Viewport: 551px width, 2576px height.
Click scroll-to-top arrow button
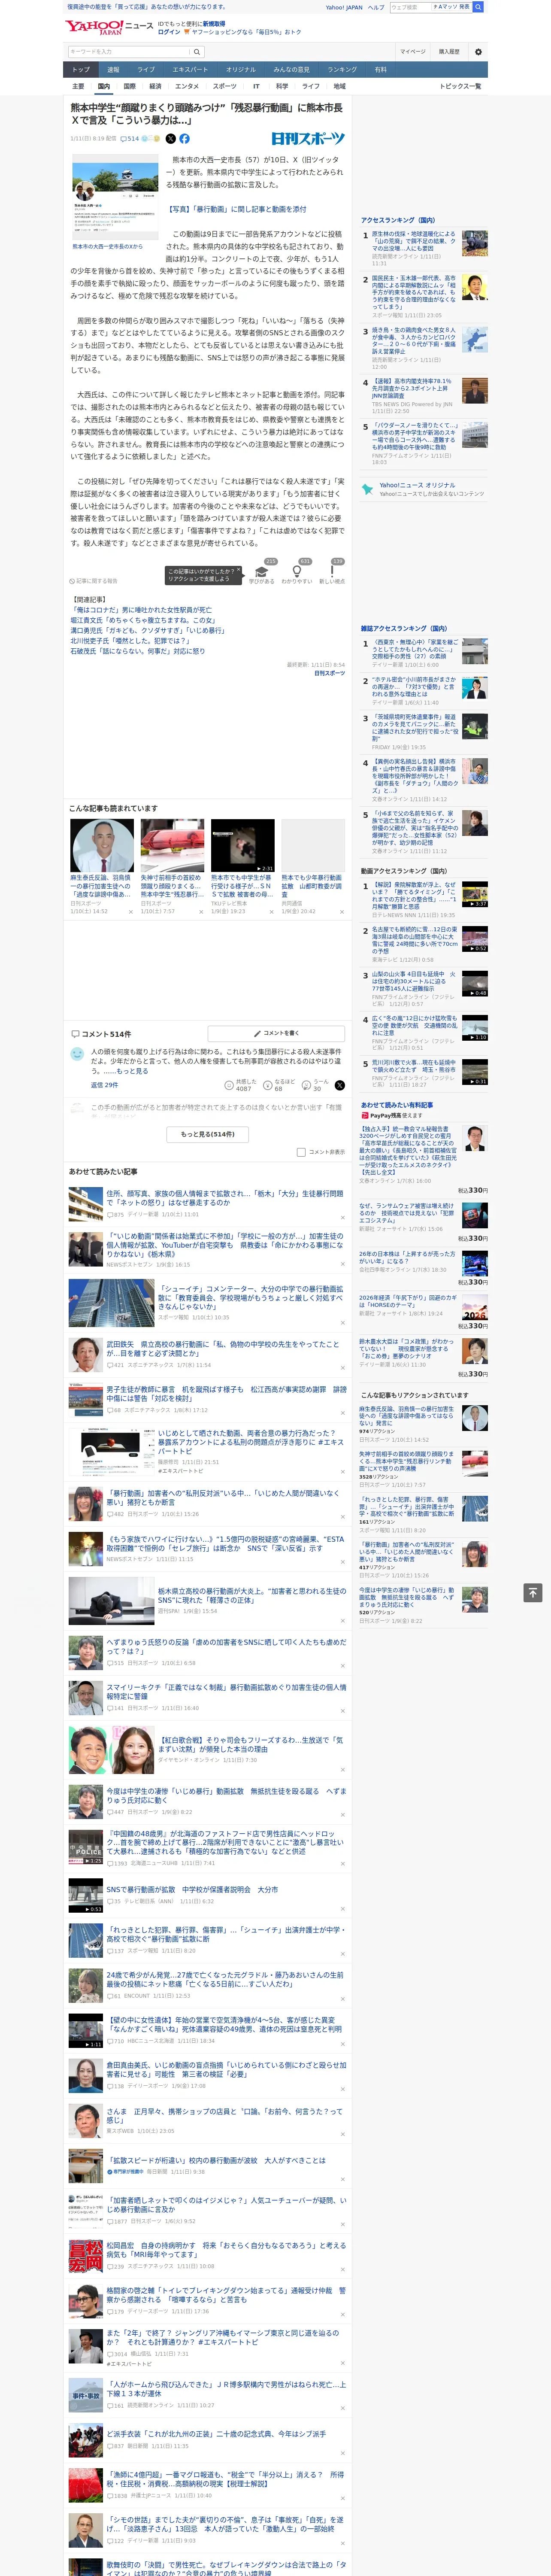(x=533, y=1593)
